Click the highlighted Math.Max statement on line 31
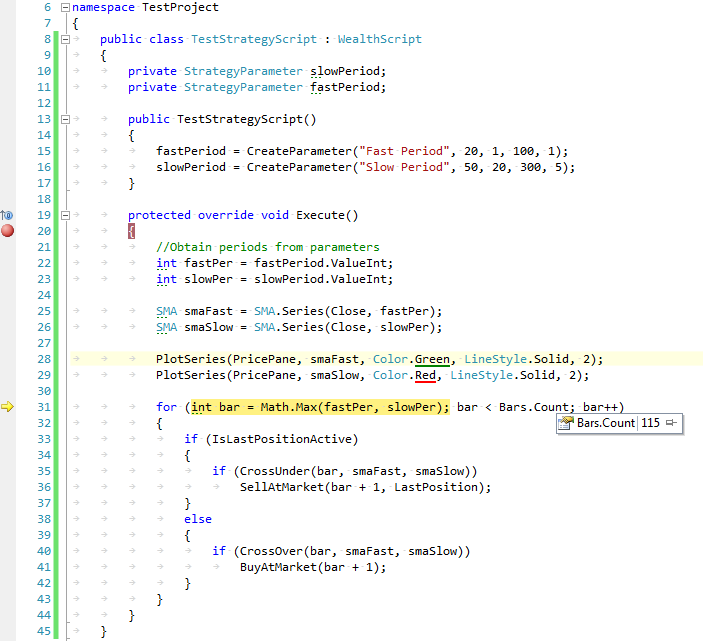 tap(320, 407)
